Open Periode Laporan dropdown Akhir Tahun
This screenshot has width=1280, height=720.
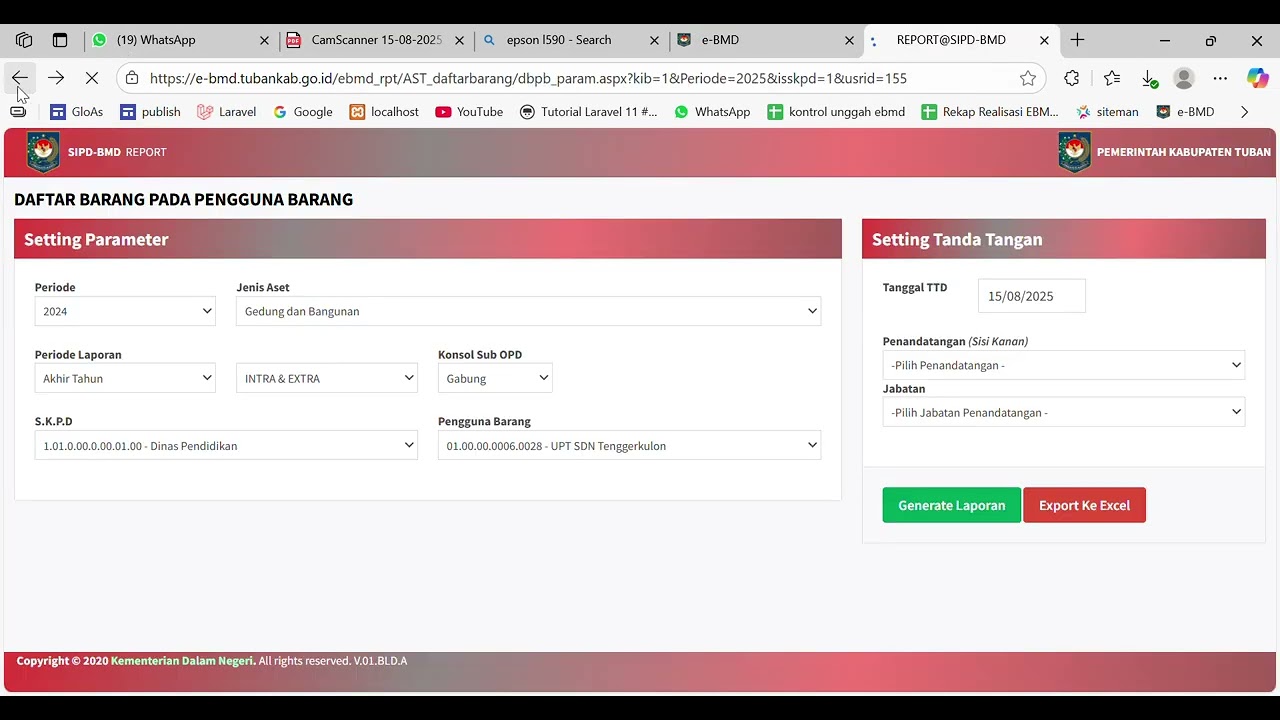coord(125,378)
